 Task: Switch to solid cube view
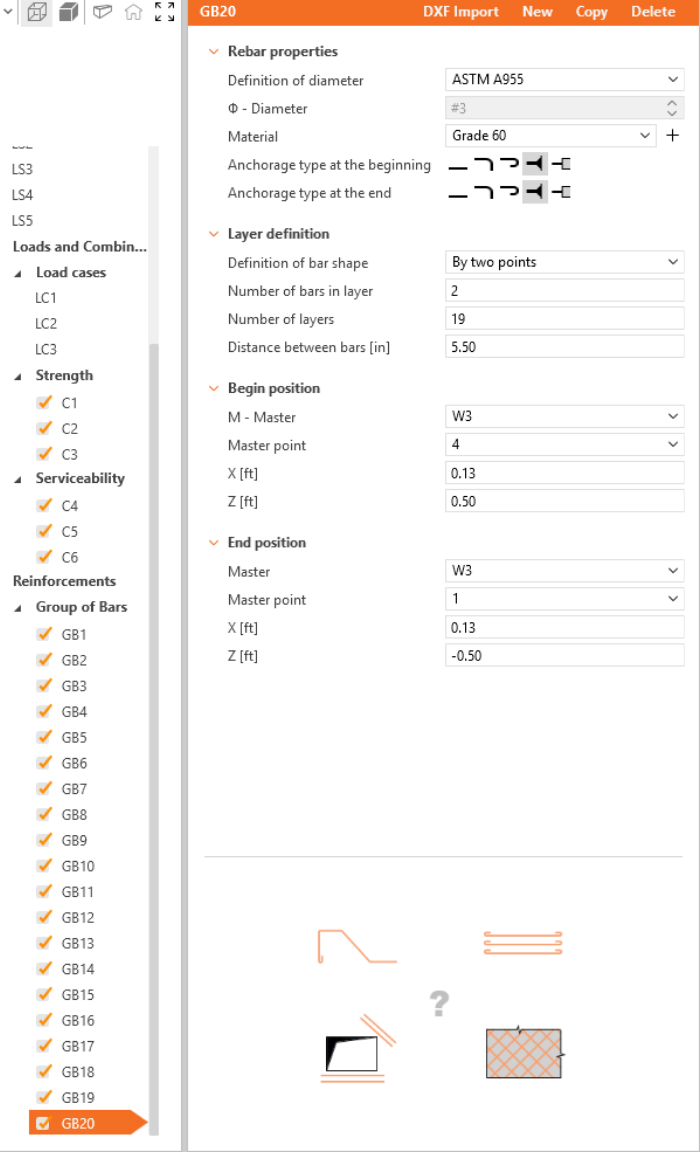(69, 12)
